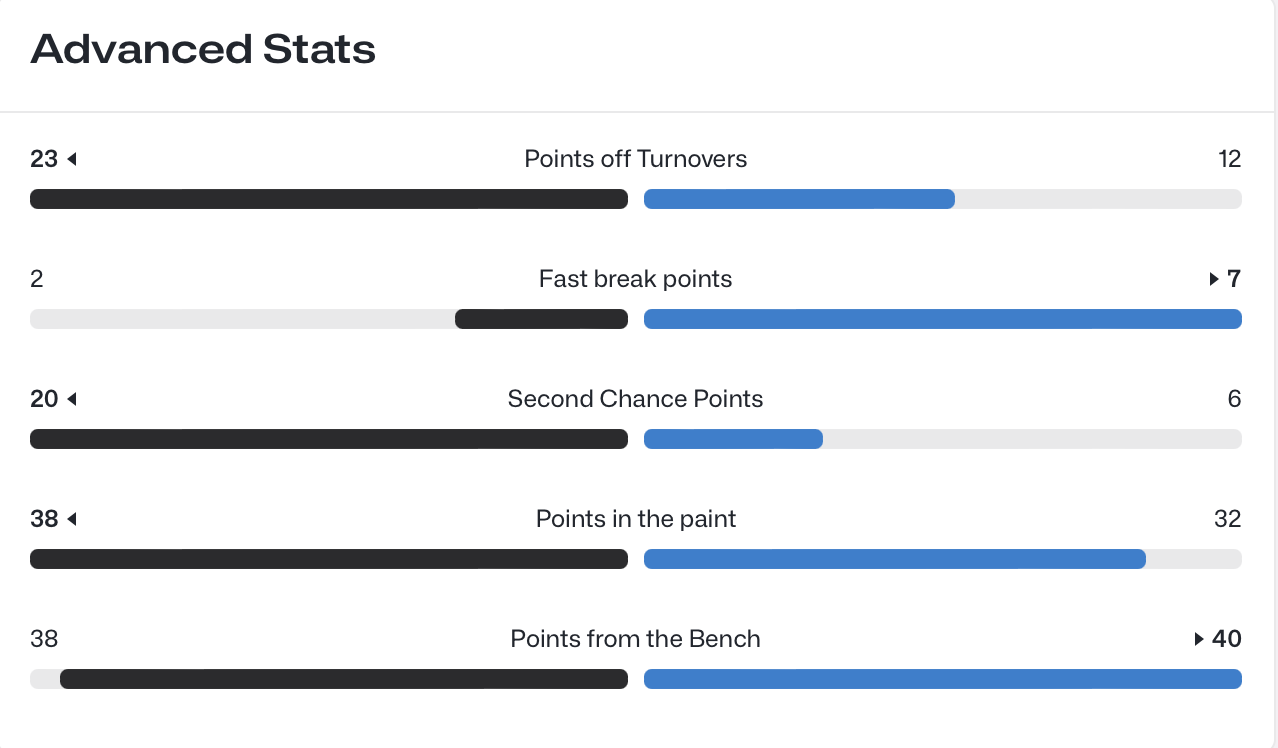This screenshot has width=1278, height=748.
Task: Click the arrow next to the bold 38
Action: click(72, 519)
